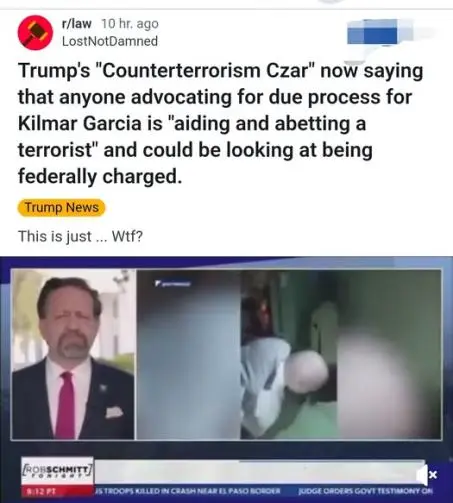The height and width of the screenshot is (503, 453).
Task: Open the post titled Trump's Counterterrorism Czar
Action: 220,123
